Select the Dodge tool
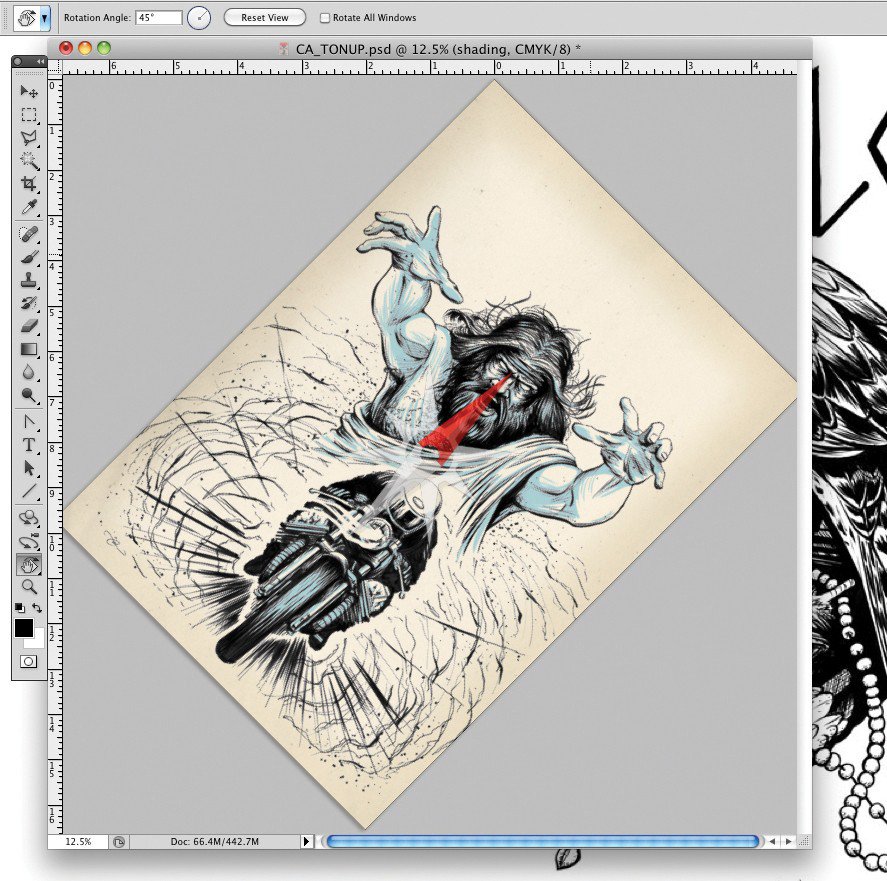The height and width of the screenshot is (881, 887). pyautogui.click(x=29, y=396)
